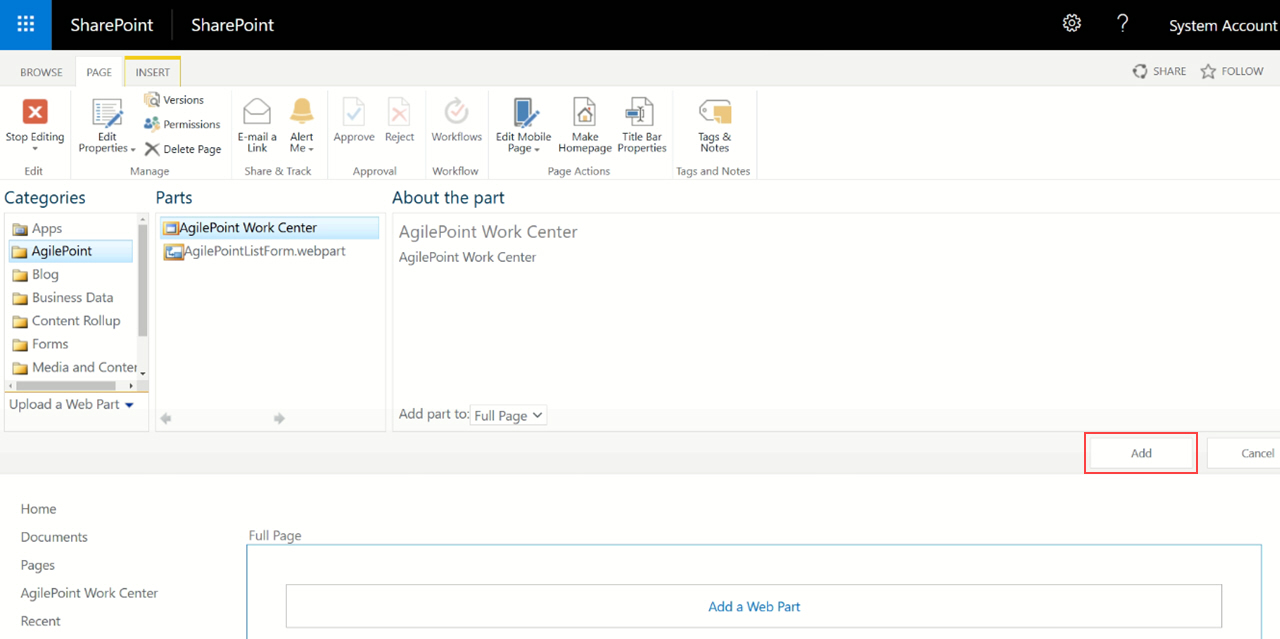Click the Add button

coord(1141,453)
